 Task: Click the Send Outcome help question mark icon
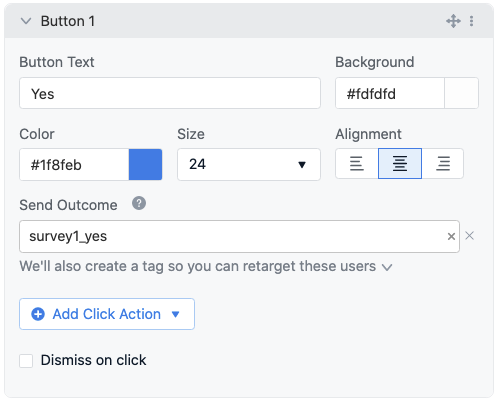click(x=139, y=203)
